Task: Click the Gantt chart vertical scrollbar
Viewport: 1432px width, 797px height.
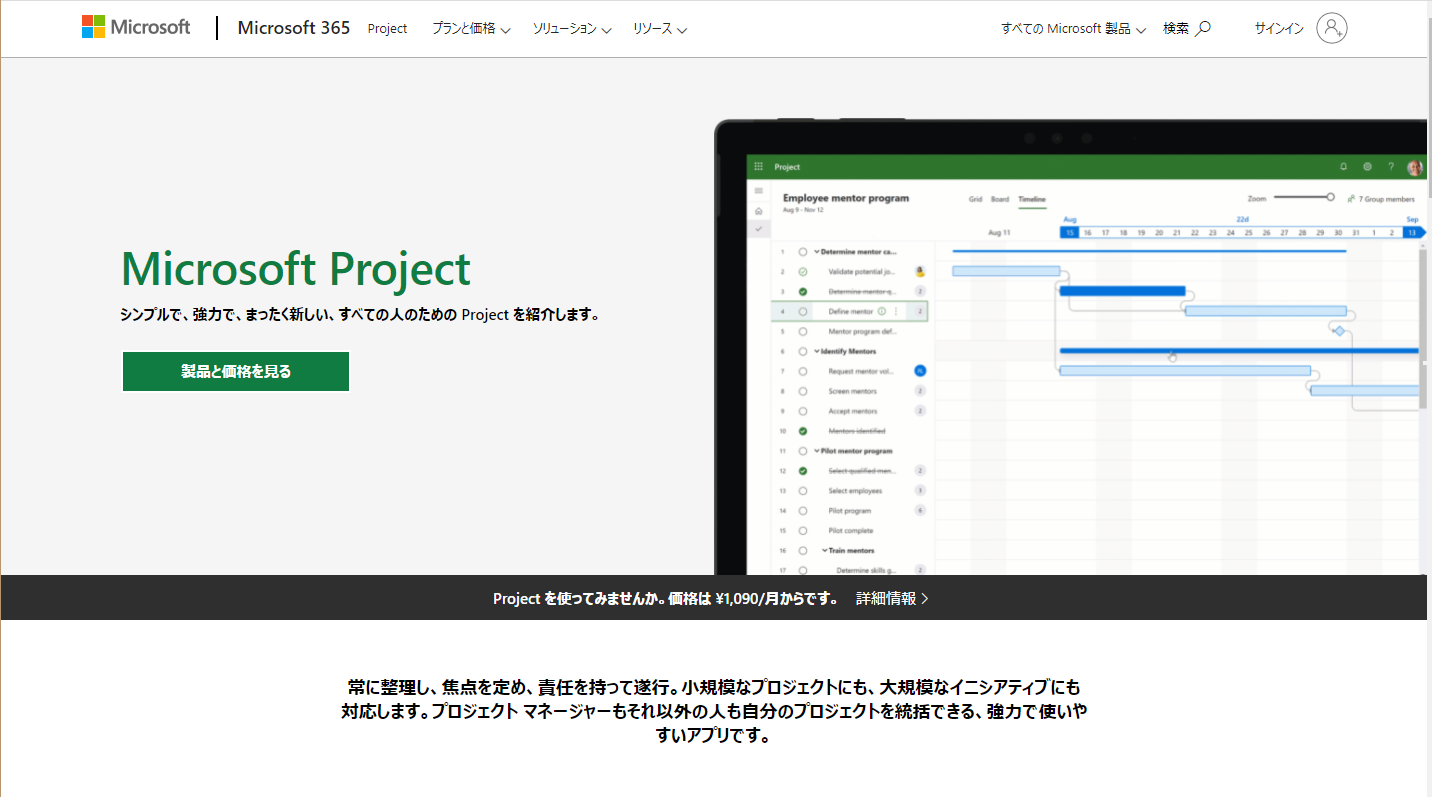Action: [x=1422, y=328]
